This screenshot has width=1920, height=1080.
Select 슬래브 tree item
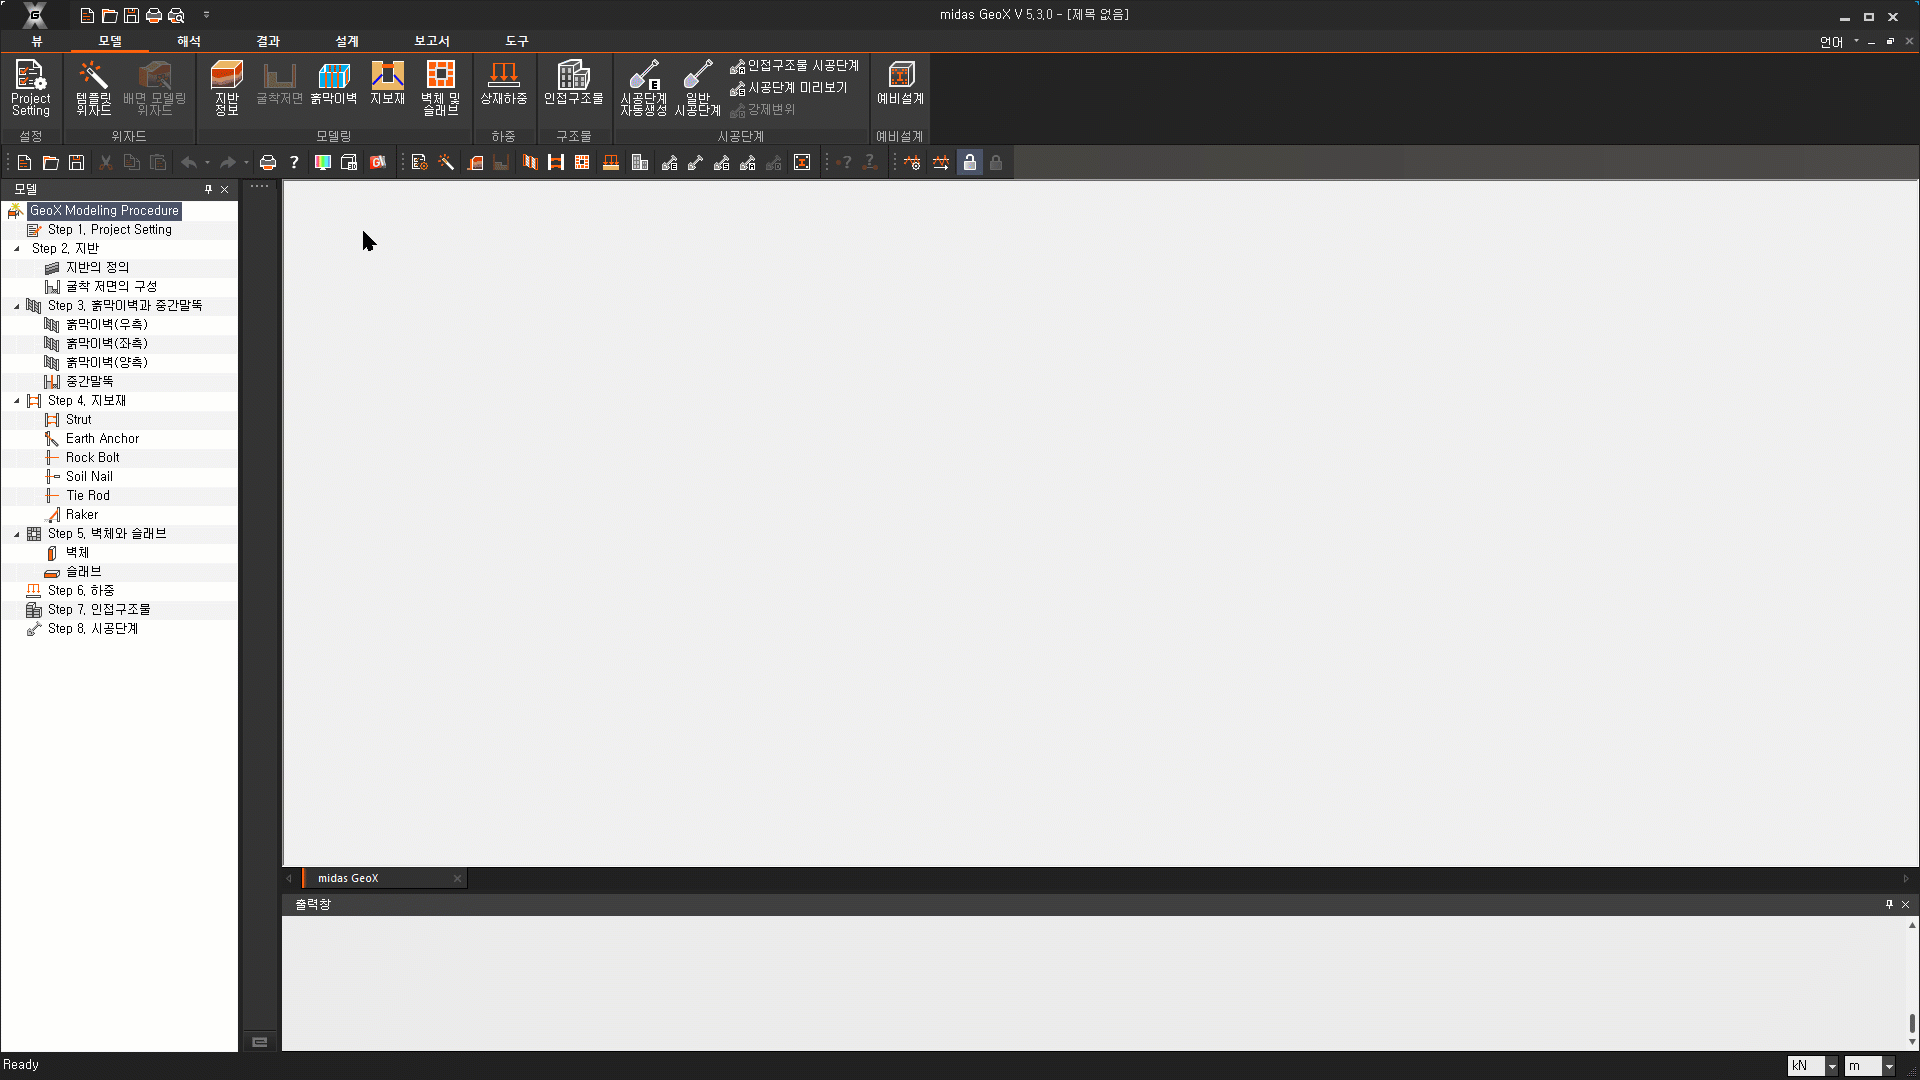(83, 572)
